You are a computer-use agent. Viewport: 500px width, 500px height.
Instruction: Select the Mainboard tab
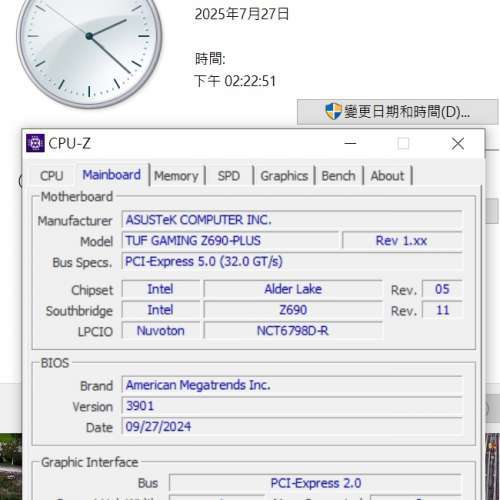(112, 175)
